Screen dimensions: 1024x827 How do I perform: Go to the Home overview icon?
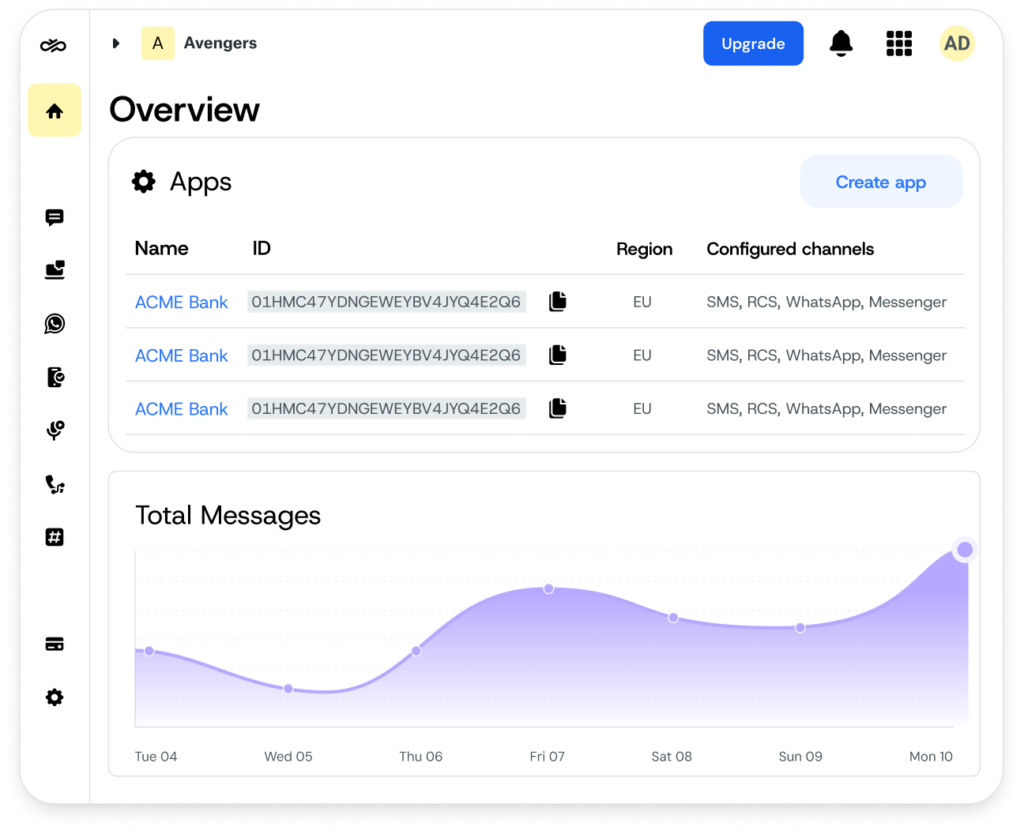click(x=54, y=110)
